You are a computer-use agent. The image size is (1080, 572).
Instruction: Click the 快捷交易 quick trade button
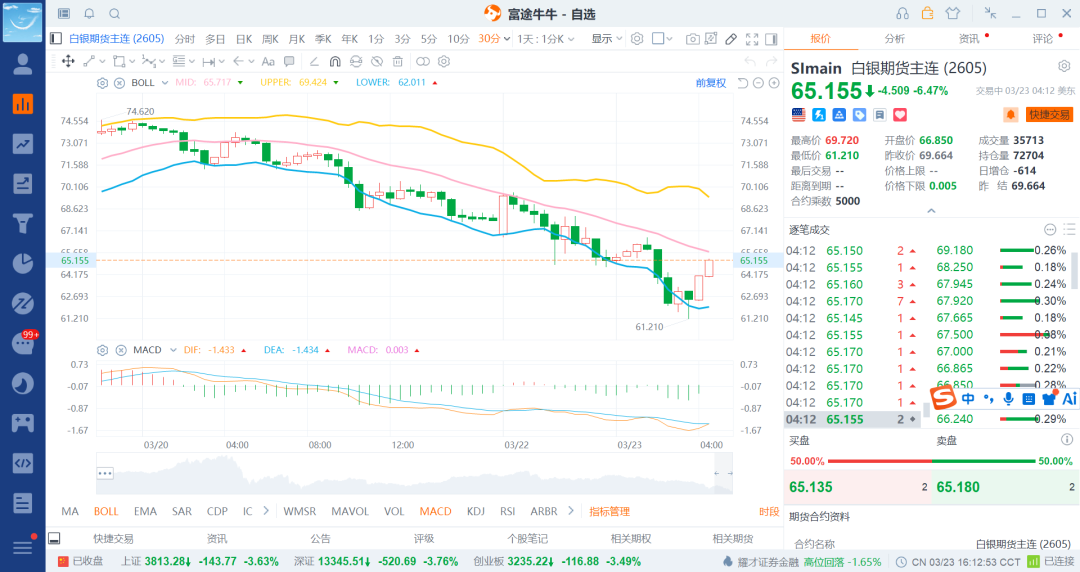coord(1049,115)
